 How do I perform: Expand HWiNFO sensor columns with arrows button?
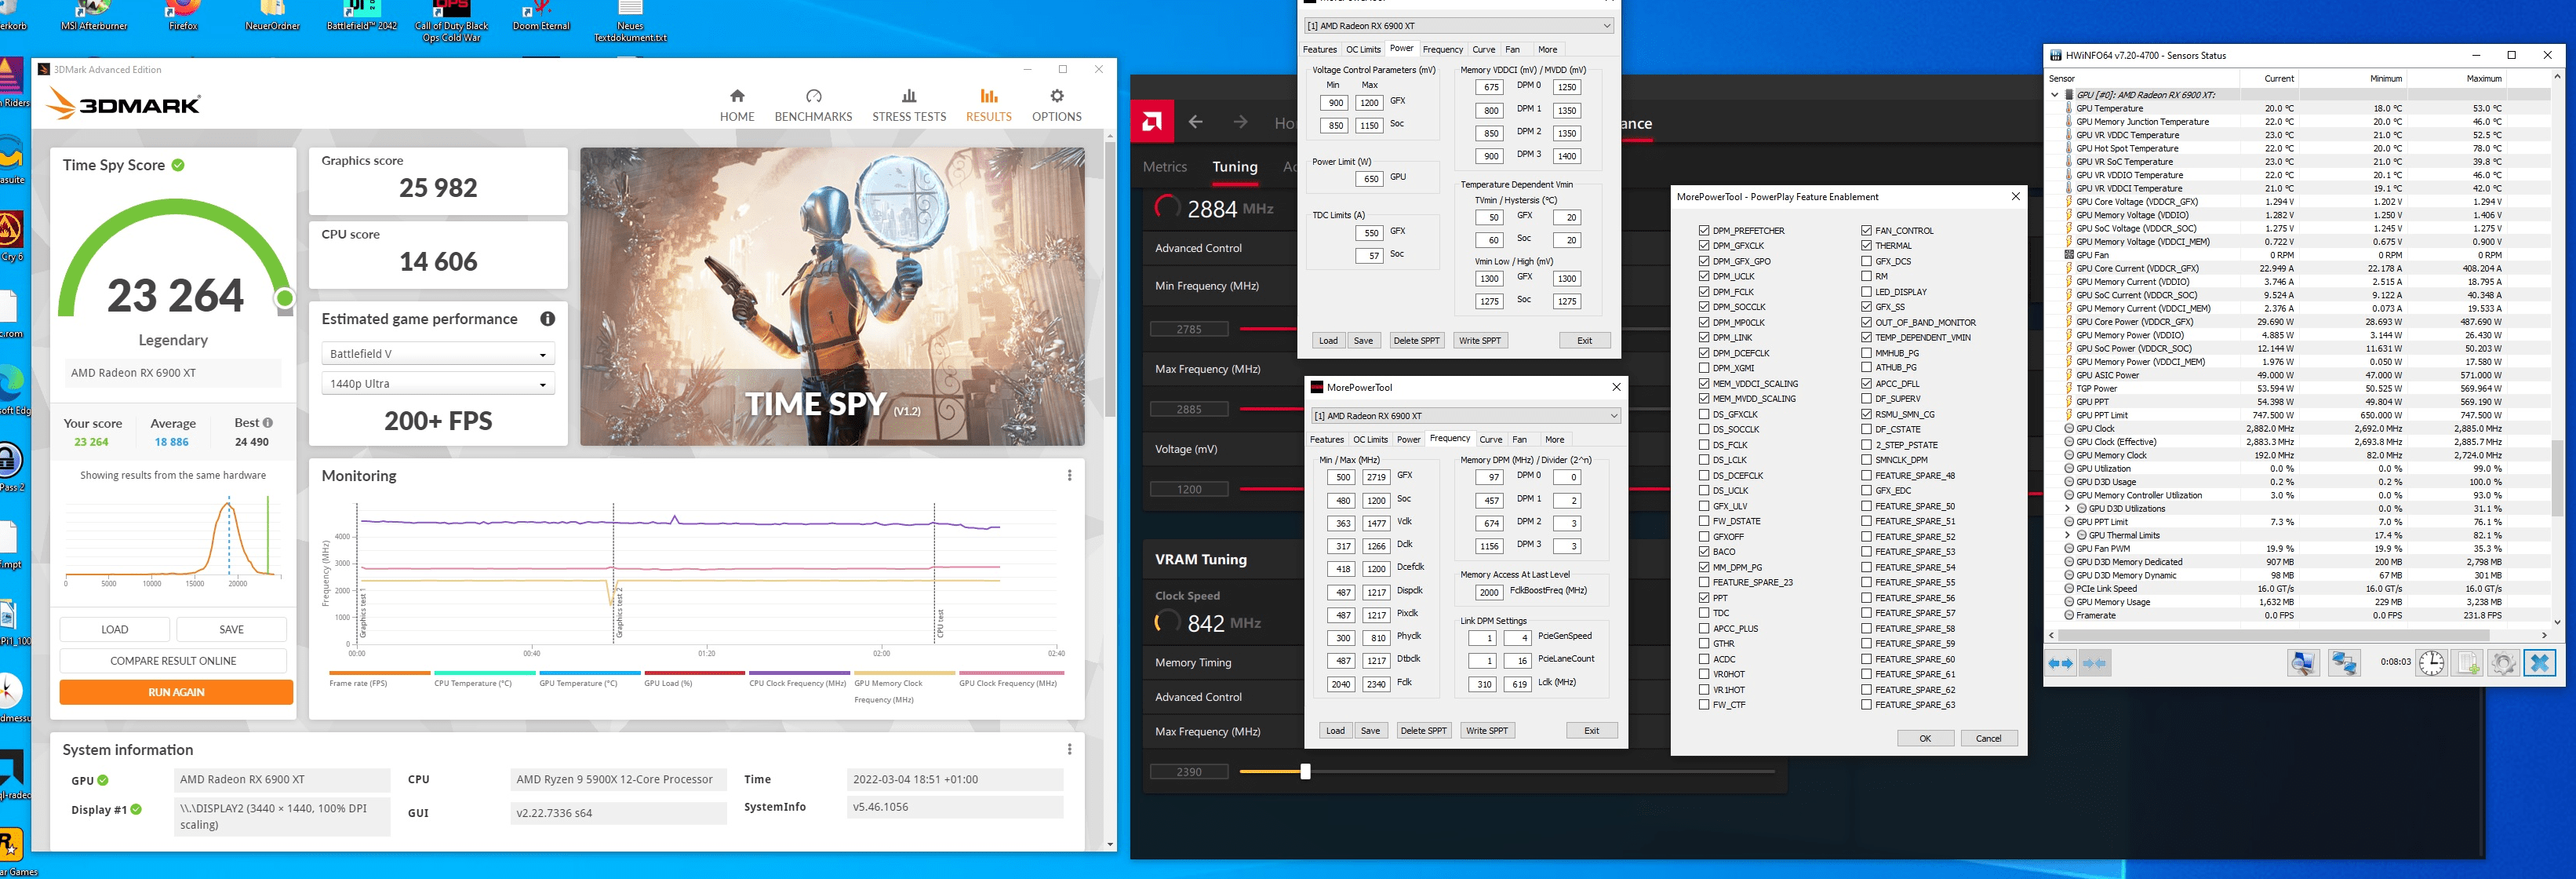[x=2060, y=663]
